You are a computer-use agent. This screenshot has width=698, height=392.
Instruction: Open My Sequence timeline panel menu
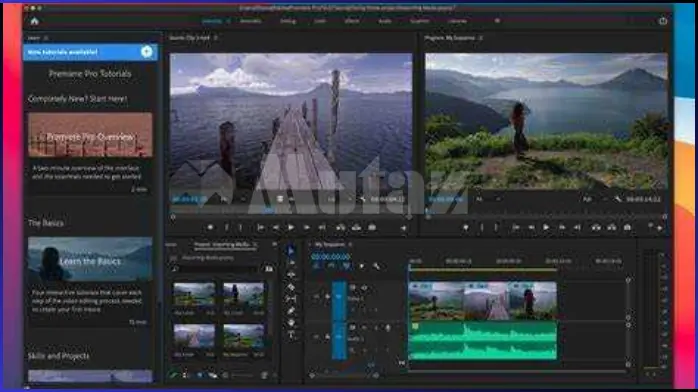pyautogui.click(x=350, y=245)
